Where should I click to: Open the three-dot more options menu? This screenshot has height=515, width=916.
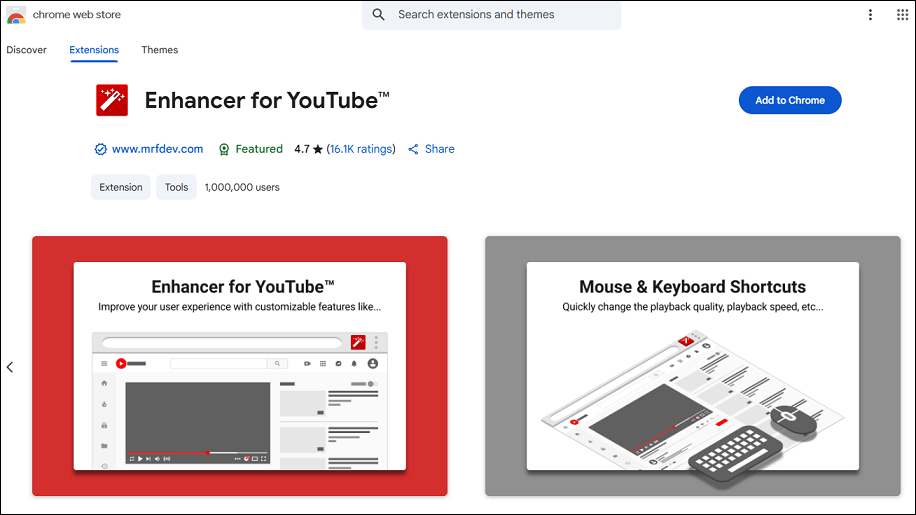point(870,15)
